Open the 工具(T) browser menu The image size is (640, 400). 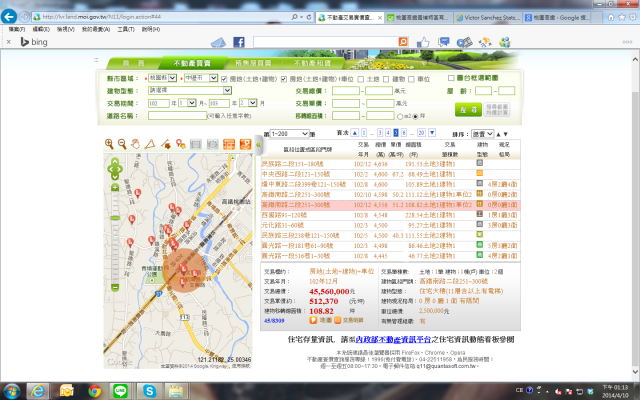pyautogui.click(x=126, y=29)
